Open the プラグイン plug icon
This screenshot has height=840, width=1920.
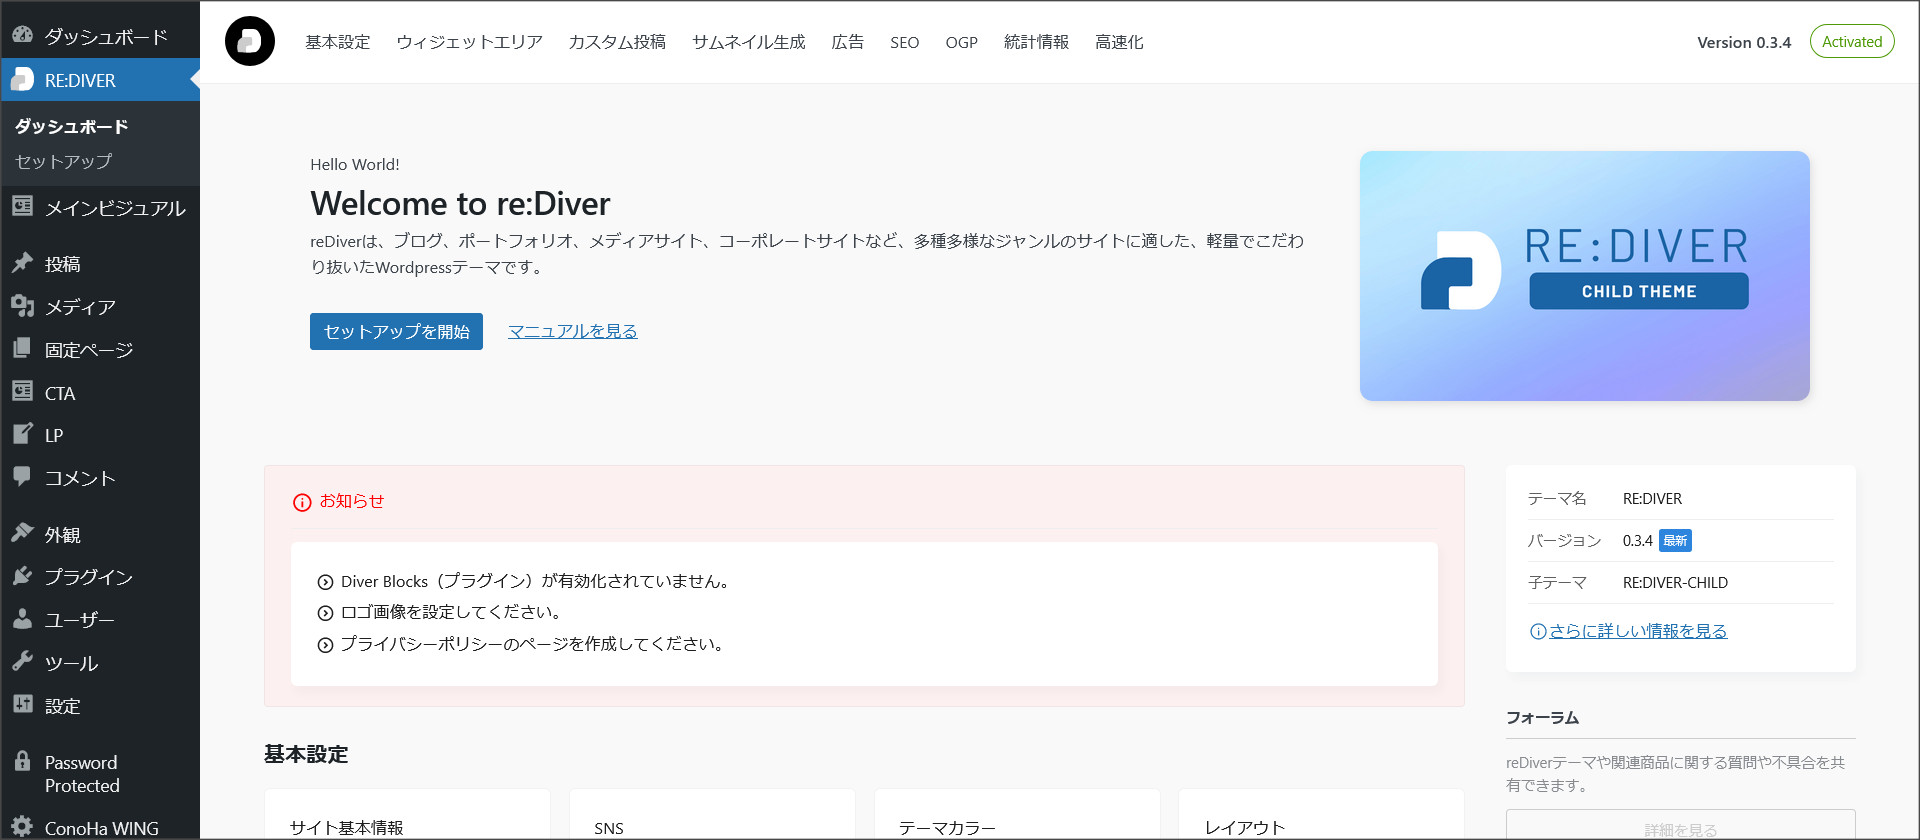click(22, 576)
